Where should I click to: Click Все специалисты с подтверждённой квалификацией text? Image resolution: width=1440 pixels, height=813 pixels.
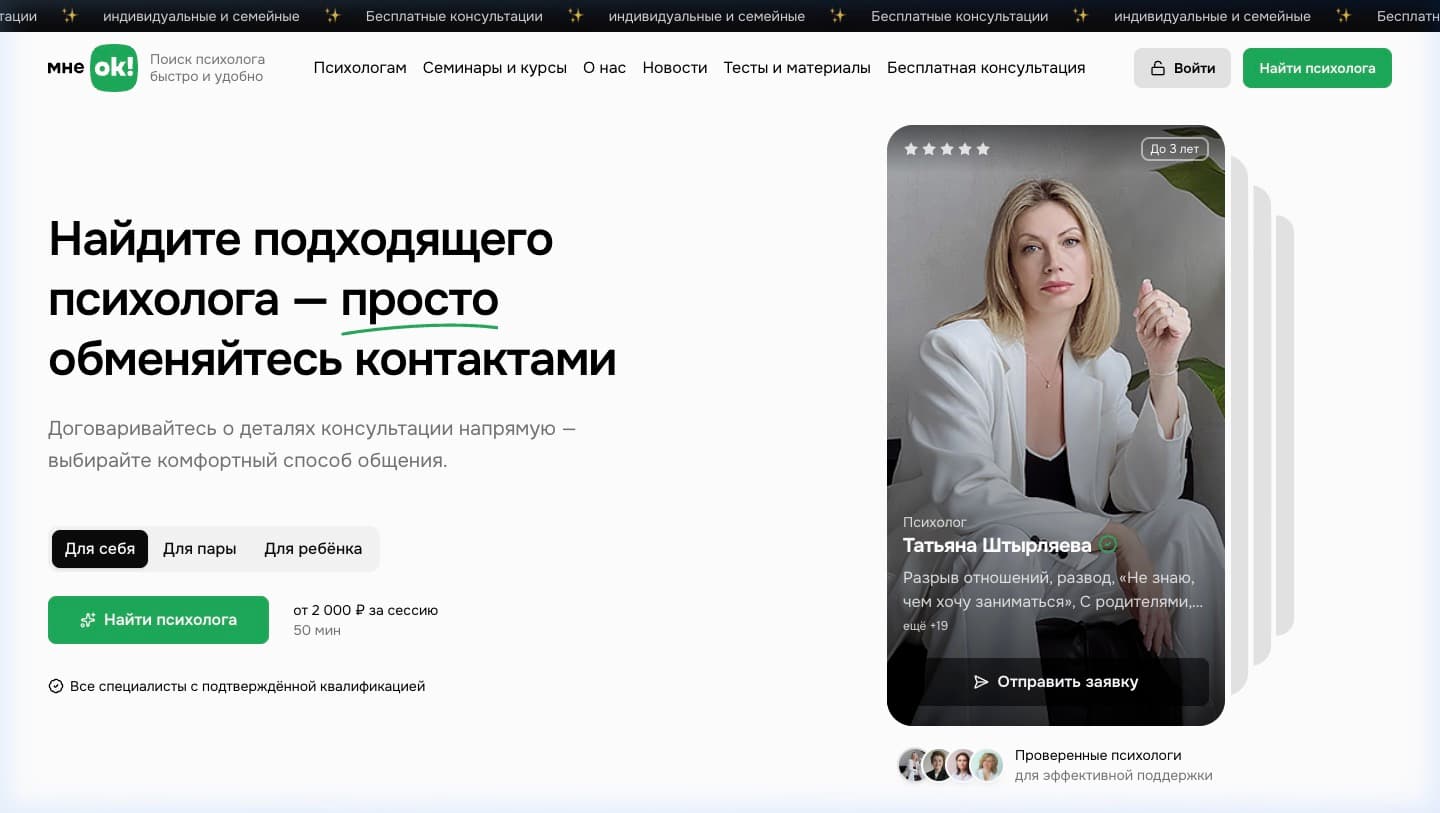click(x=248, y=686)
